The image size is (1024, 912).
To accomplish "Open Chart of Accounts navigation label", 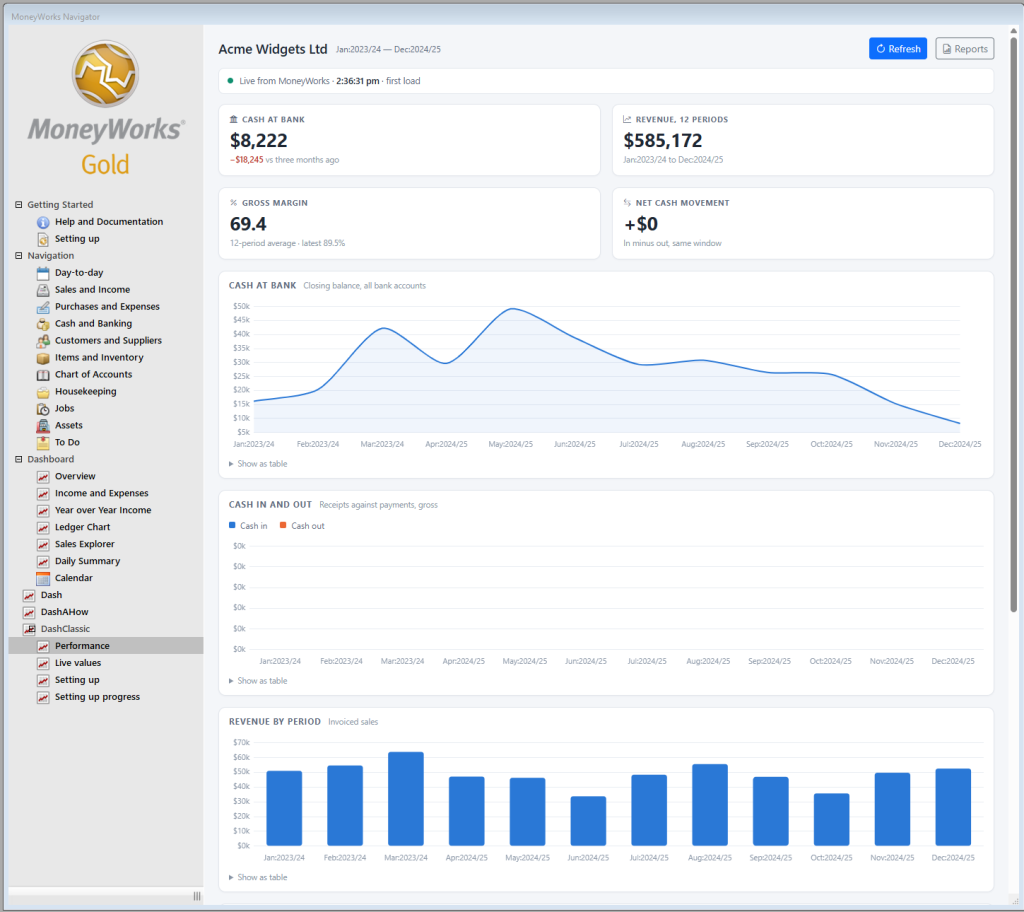I will pos(93,374).
